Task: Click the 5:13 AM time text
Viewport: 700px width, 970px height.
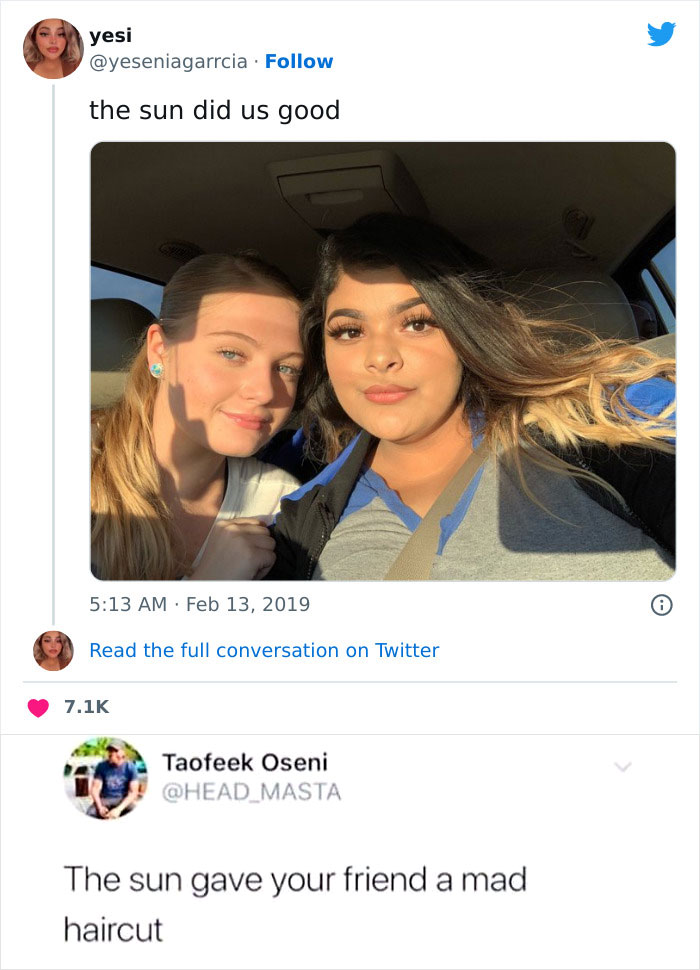Action: pyautogui.click(x=126, y=604)
